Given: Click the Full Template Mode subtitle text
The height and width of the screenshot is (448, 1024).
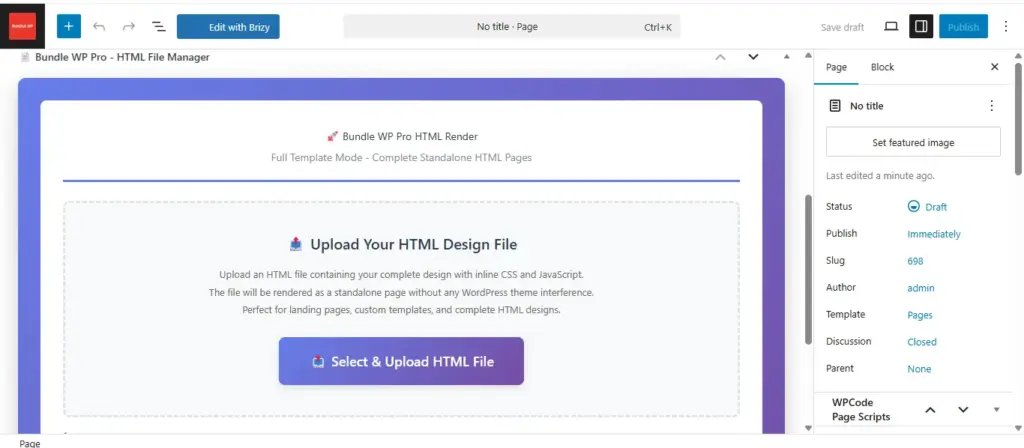Looking at the screenshot, I should (401, 158).
